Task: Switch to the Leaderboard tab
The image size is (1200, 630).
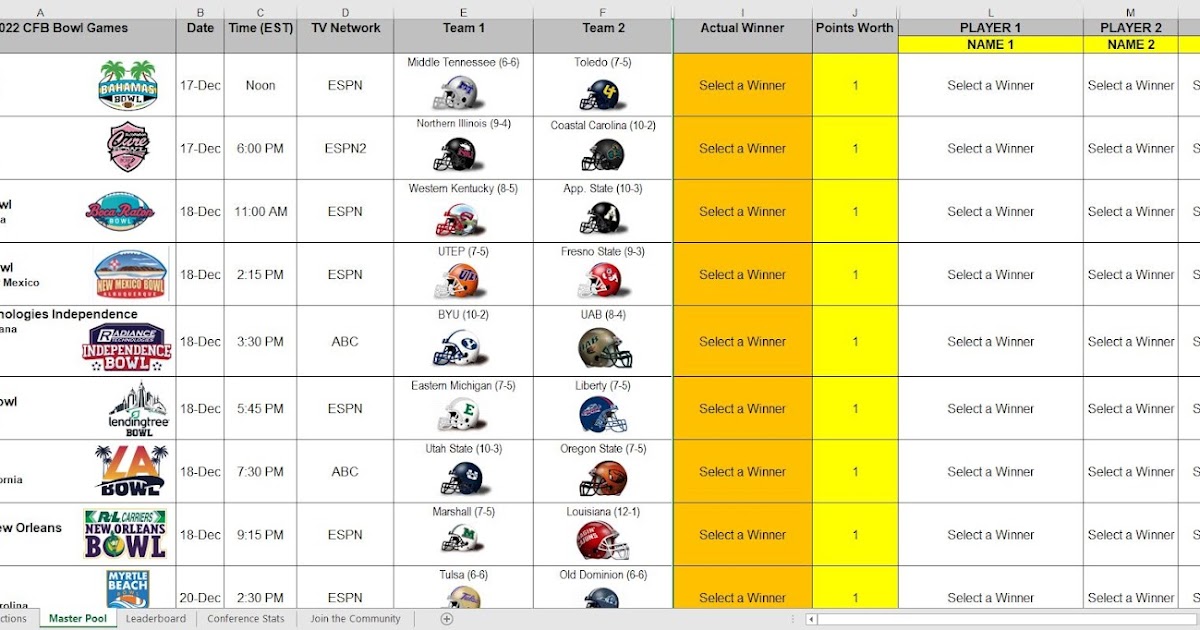Action: pos(156,618)
